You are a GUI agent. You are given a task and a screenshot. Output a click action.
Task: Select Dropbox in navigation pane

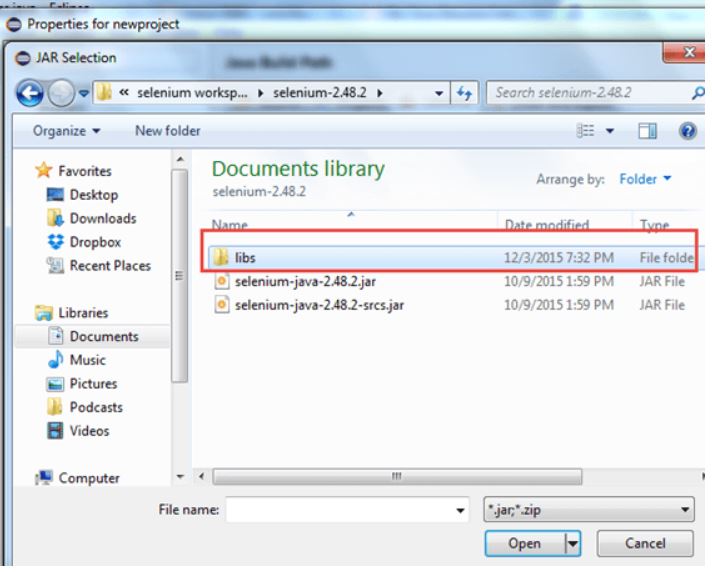[x=95, y=242]
